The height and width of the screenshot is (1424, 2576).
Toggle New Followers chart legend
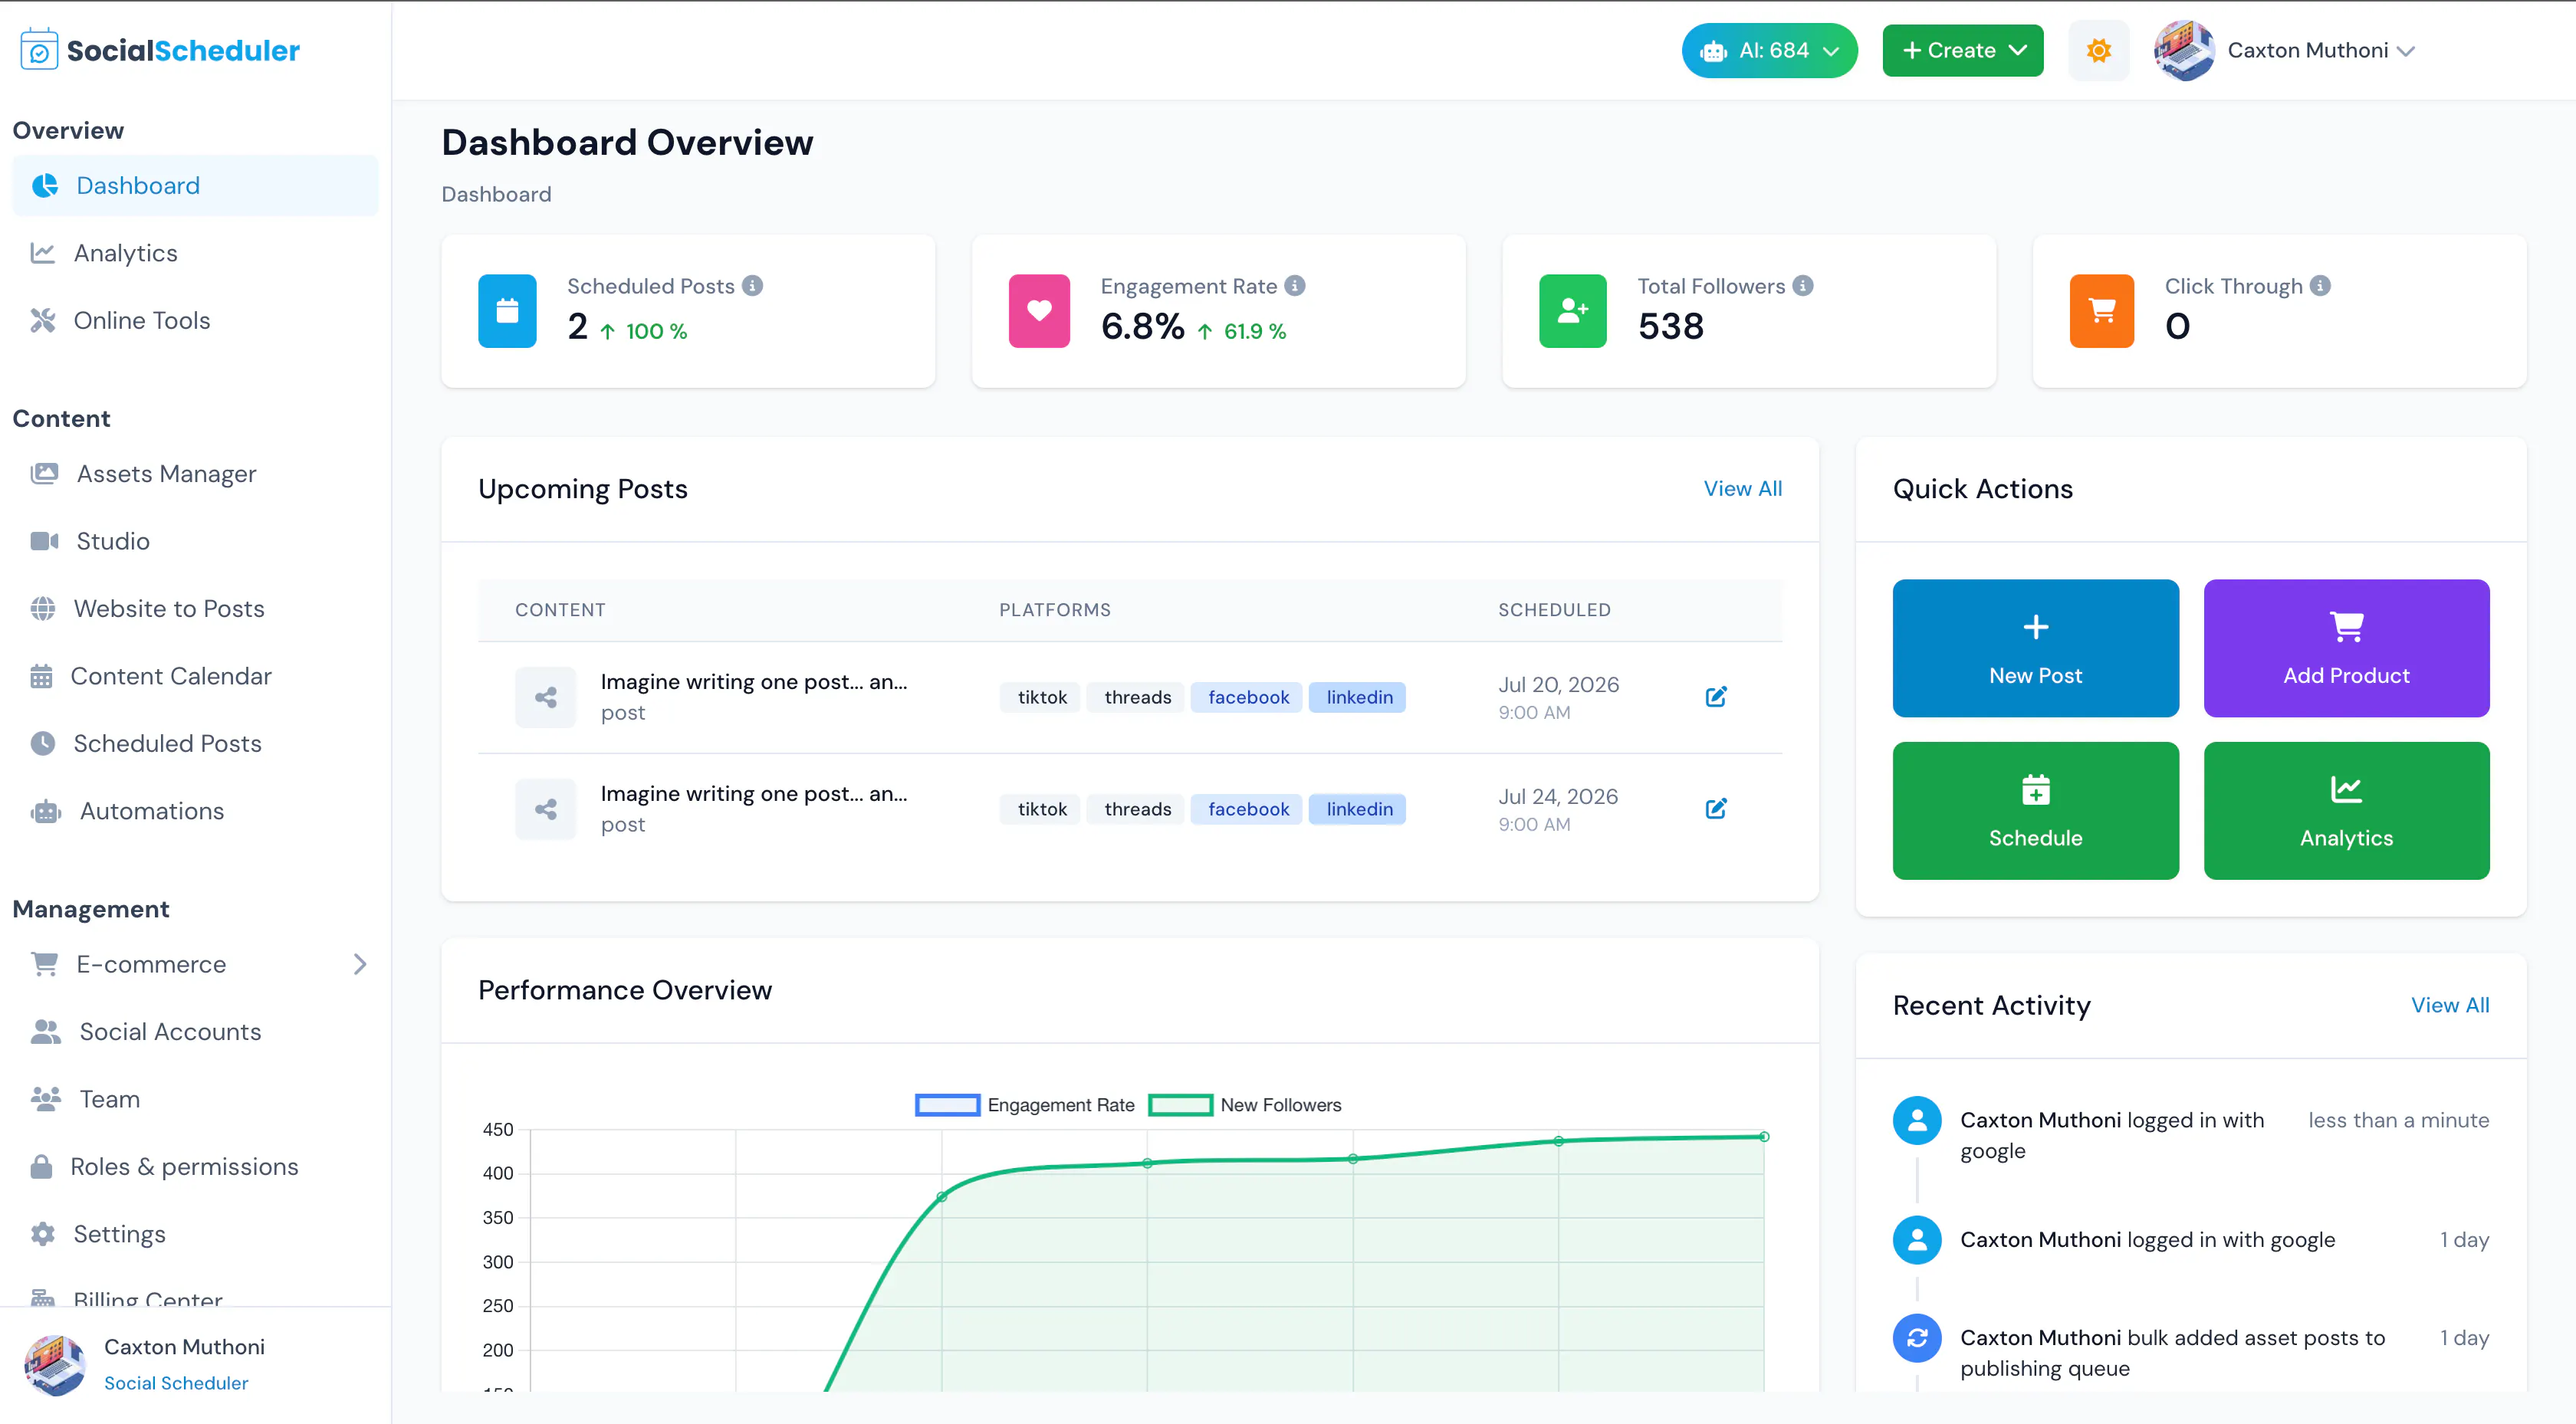[x=1245, y=1105]
